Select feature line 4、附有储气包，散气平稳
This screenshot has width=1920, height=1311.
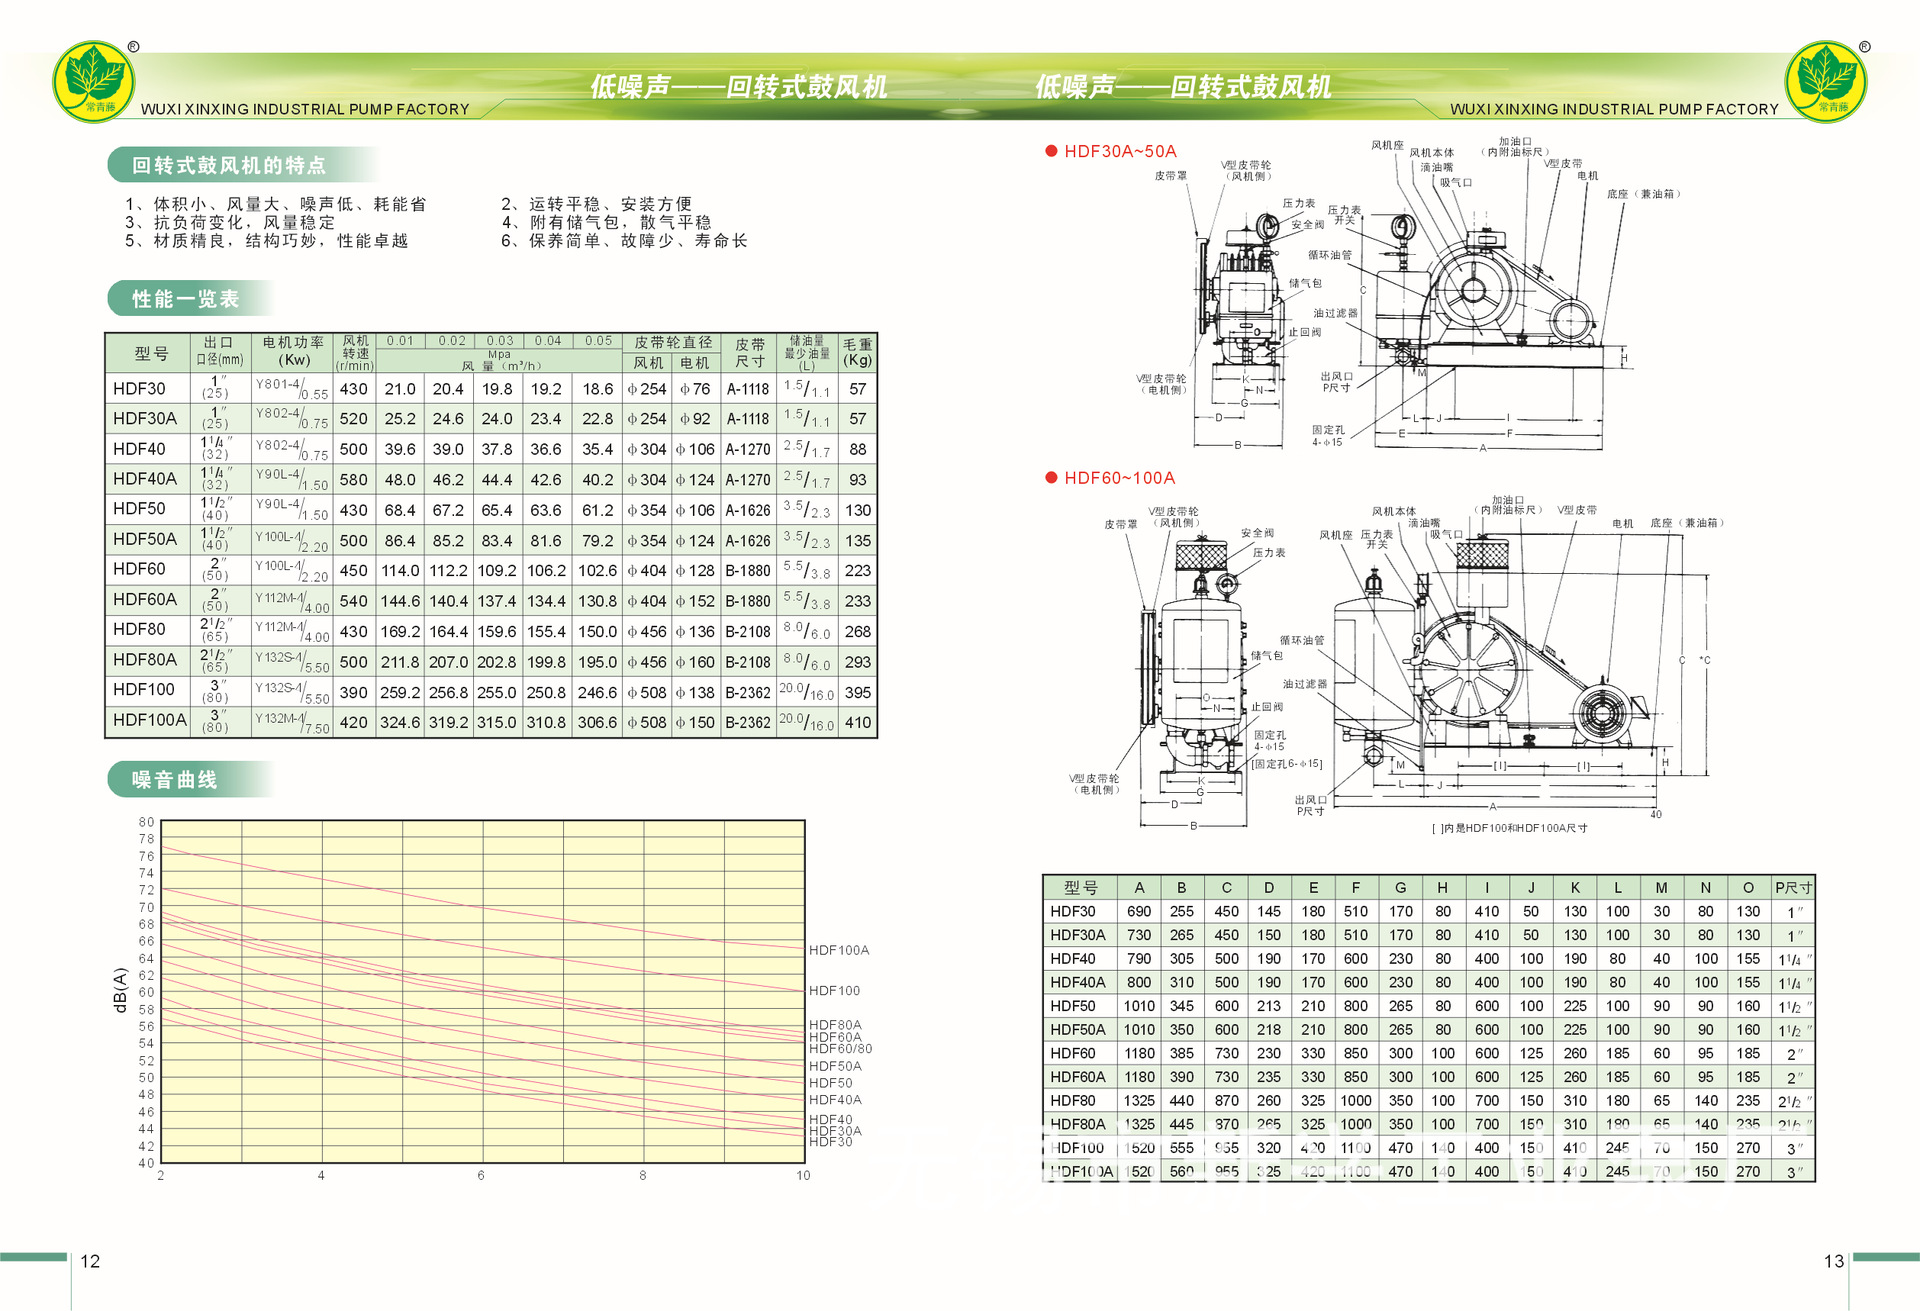pos(606,222)
